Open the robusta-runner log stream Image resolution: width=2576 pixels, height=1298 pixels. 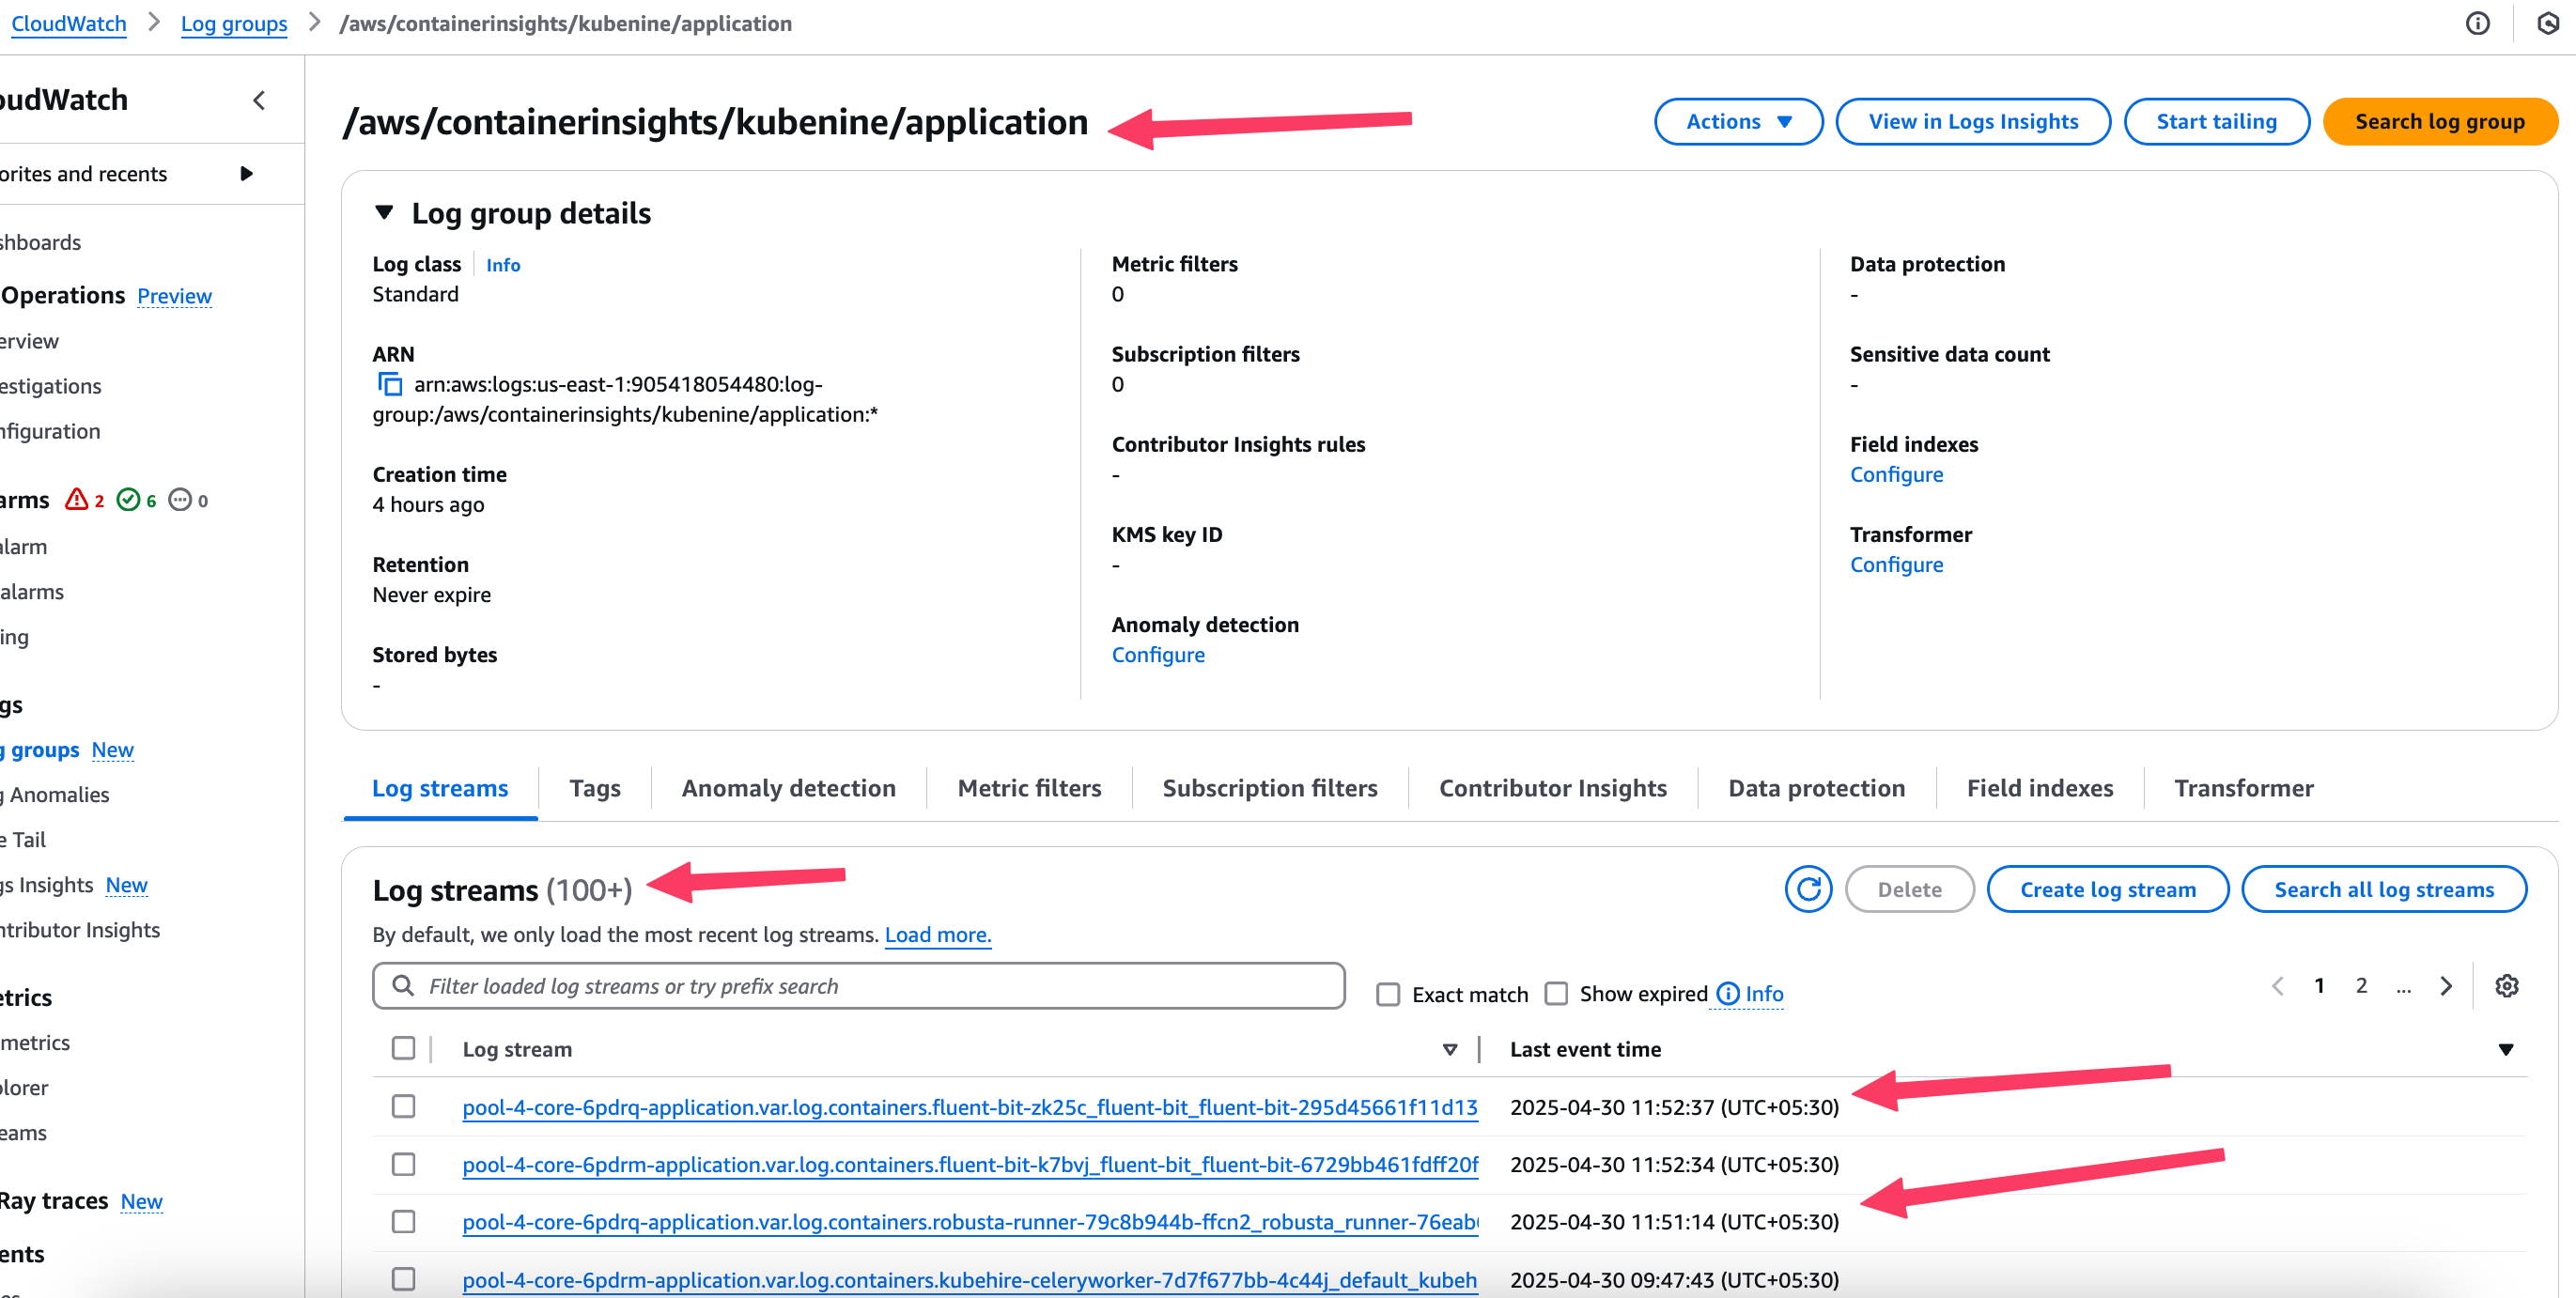tap(970, 1221)
